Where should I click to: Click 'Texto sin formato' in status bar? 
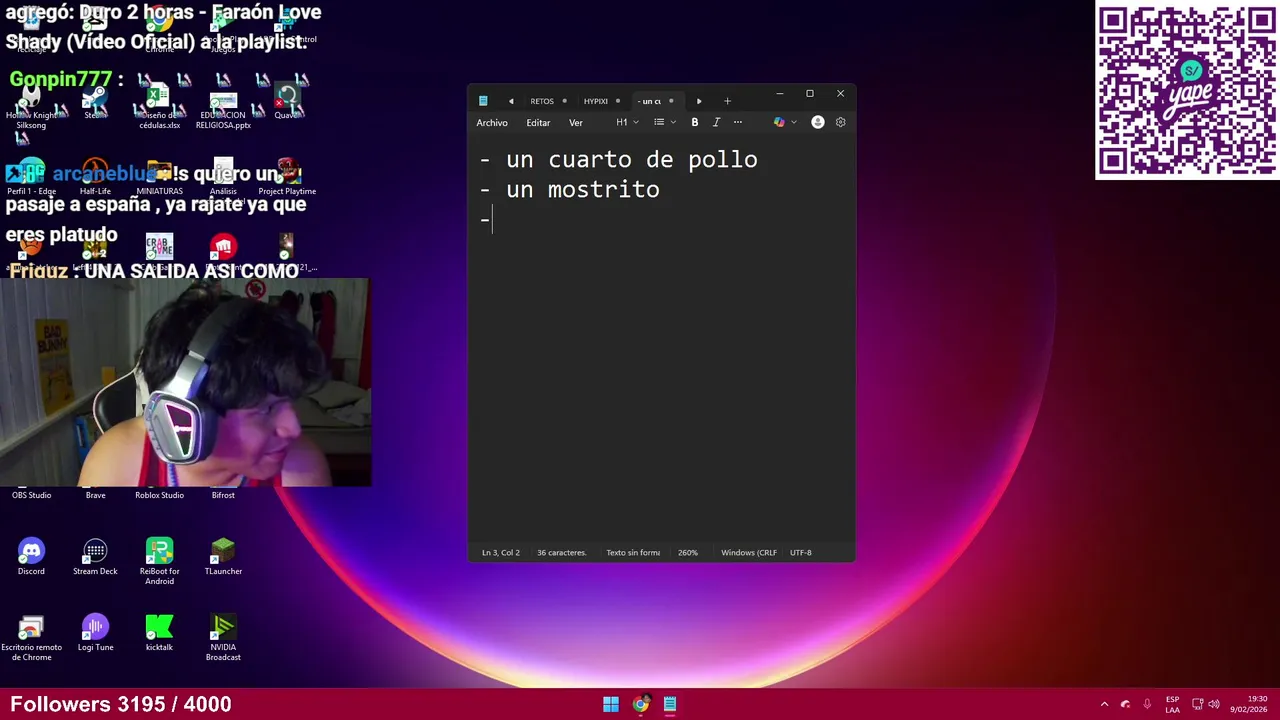(x=633, y=552)
